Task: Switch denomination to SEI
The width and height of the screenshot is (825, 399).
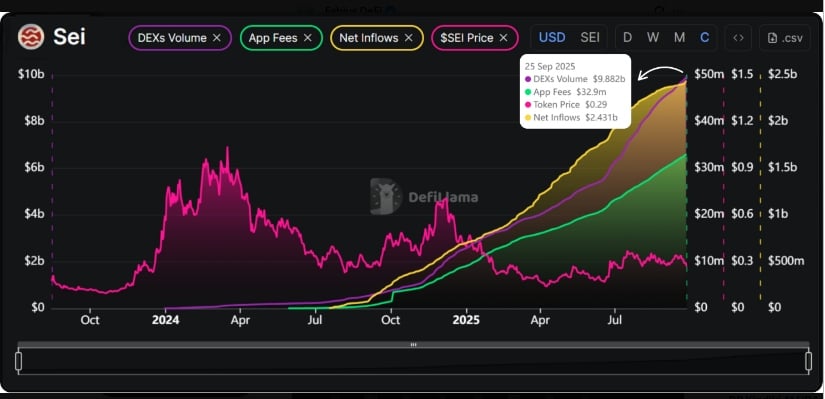Action: pos(590,38)
